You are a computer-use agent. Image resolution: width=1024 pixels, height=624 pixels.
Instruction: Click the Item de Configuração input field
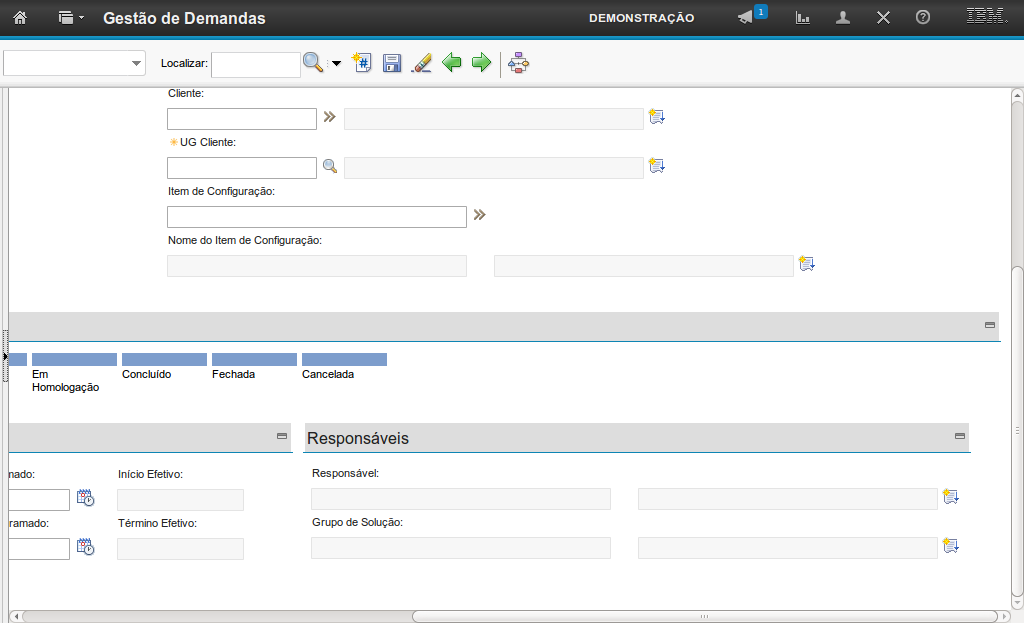tap(316, 217)
